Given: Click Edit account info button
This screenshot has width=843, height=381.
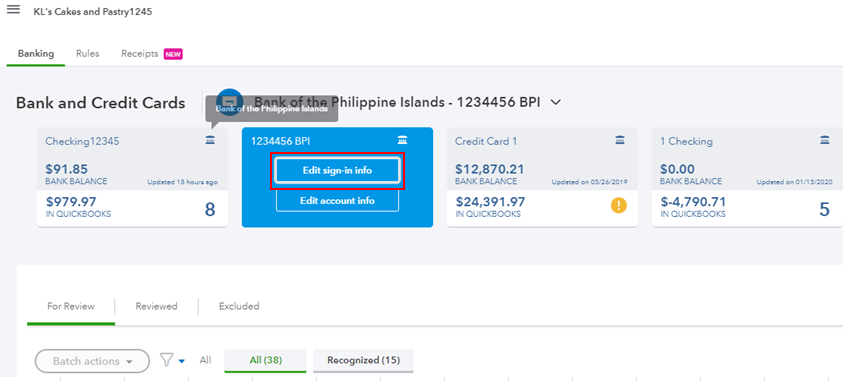Looking at the screenshot, I should 338,201.
